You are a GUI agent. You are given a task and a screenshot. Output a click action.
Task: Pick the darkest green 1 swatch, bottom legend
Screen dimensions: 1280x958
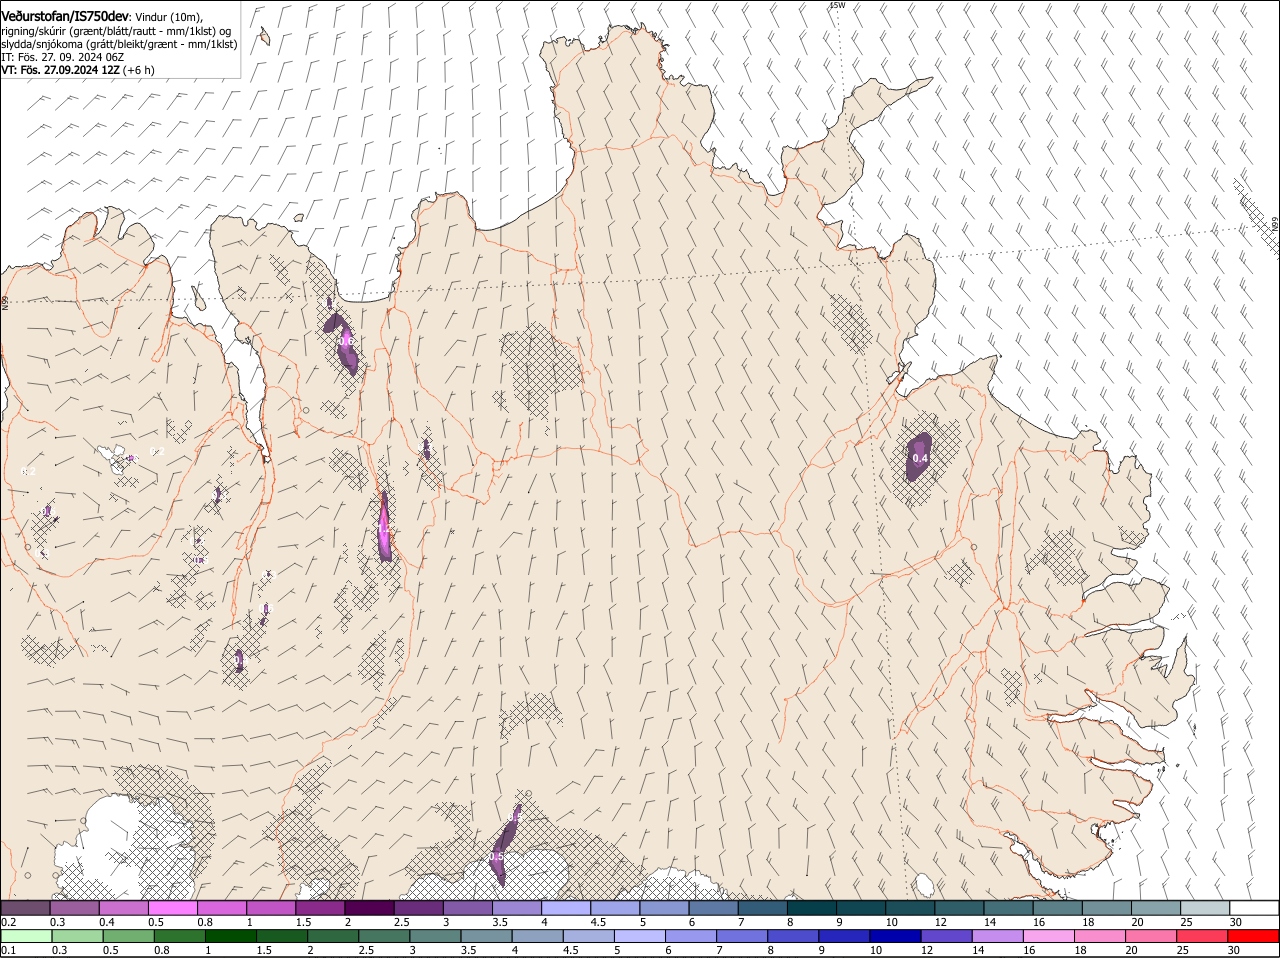230,936
